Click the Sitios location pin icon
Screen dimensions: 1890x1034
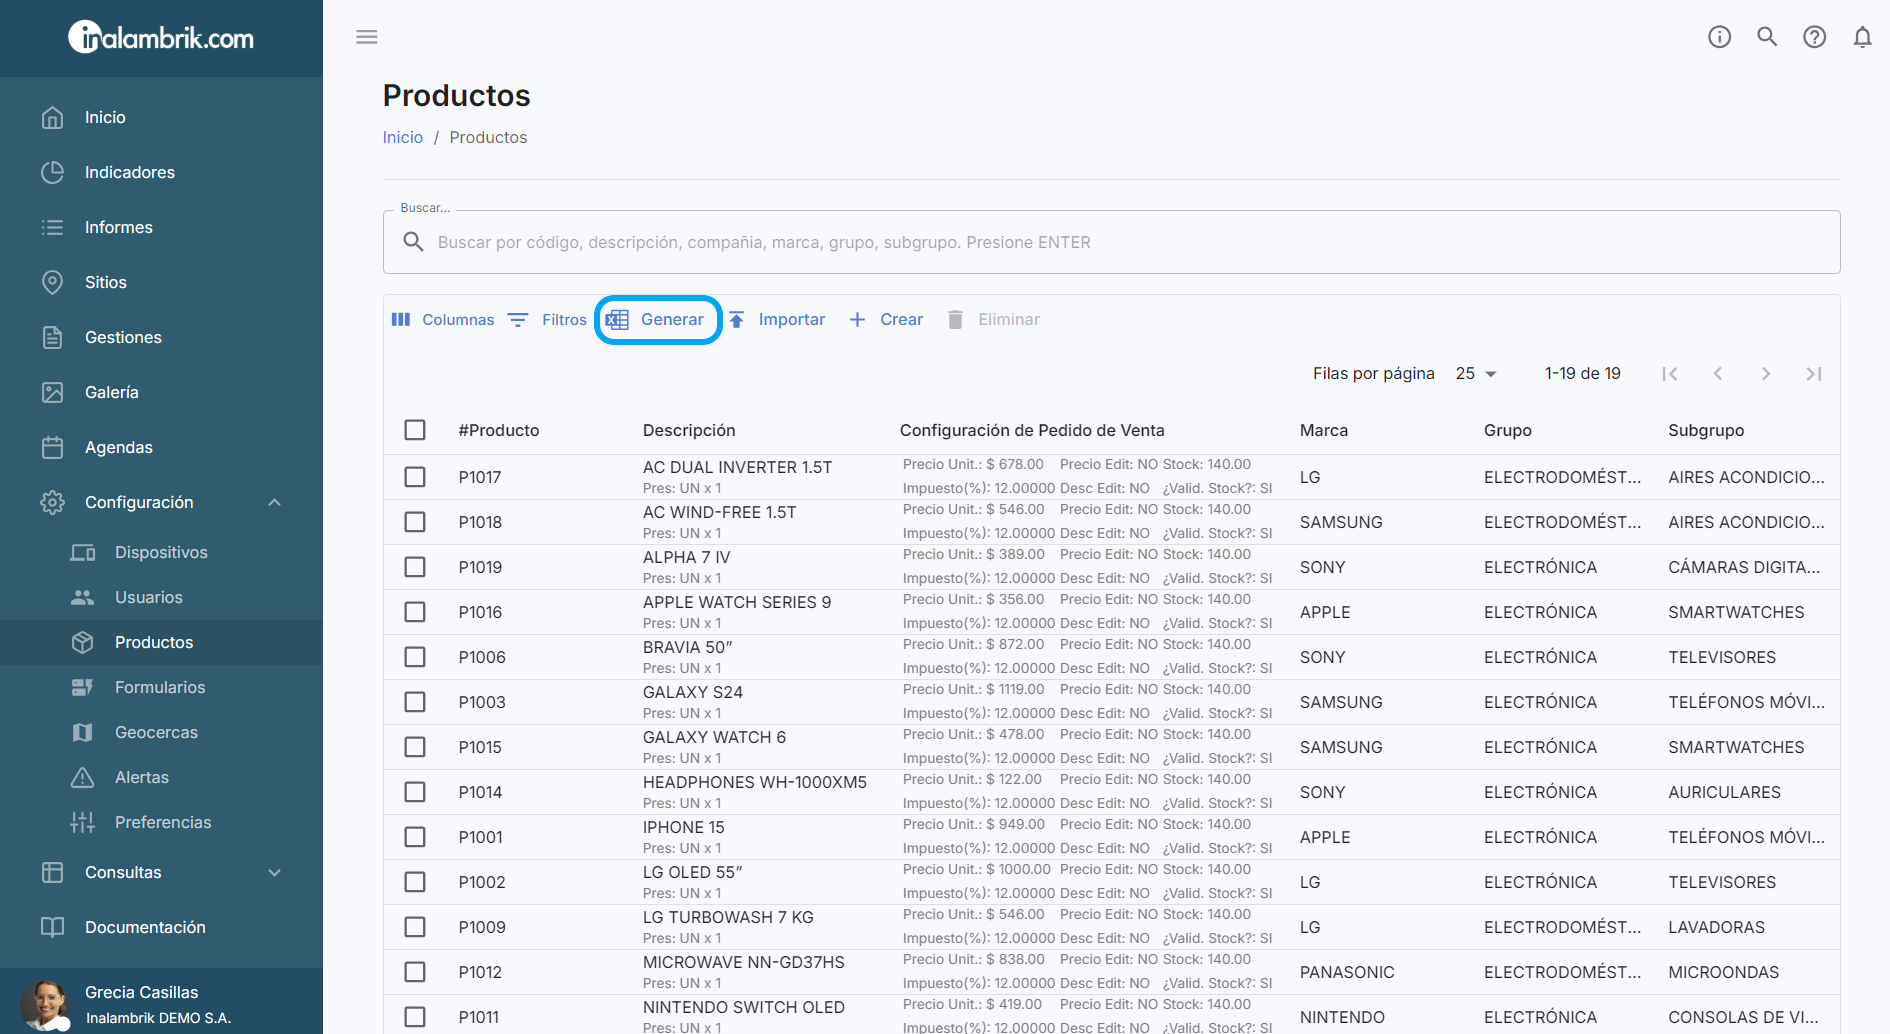pyautogui.click(x=53, y=282)
